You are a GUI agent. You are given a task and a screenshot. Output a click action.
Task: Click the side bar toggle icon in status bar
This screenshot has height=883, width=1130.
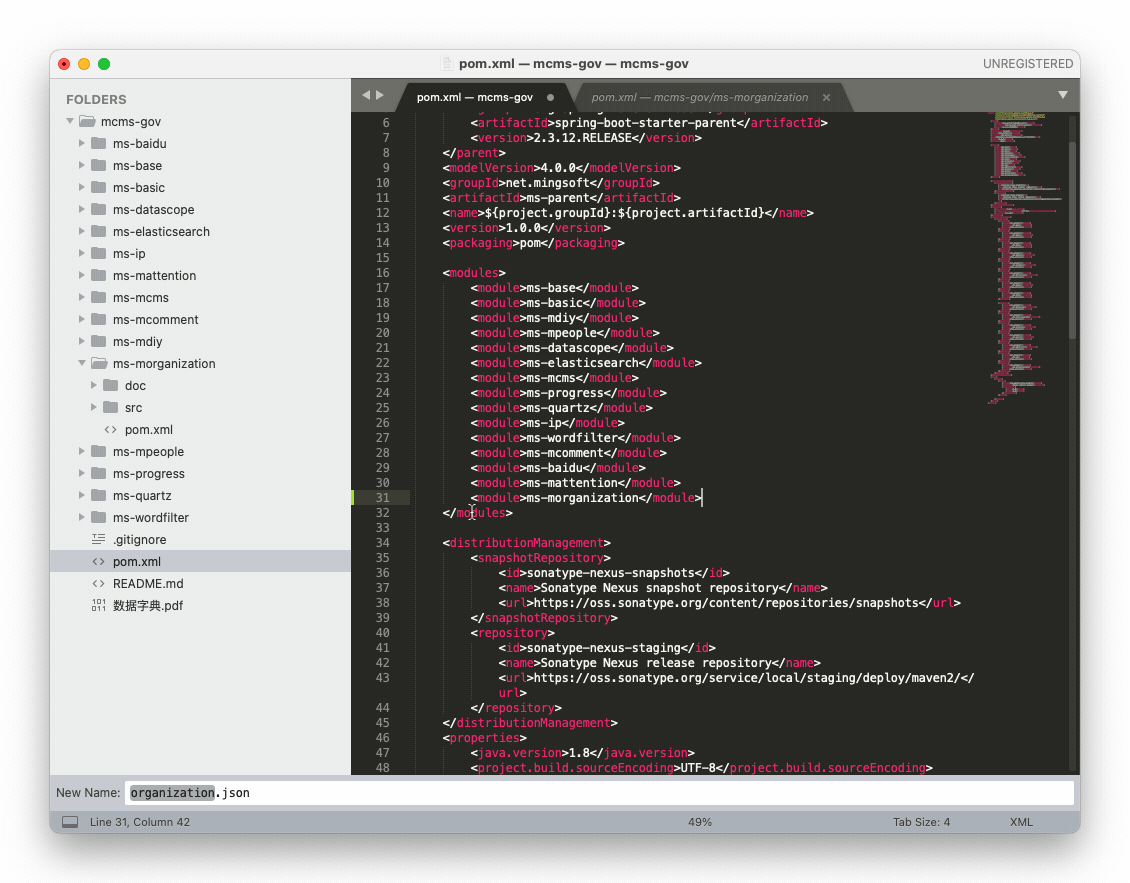coord(70,822)
